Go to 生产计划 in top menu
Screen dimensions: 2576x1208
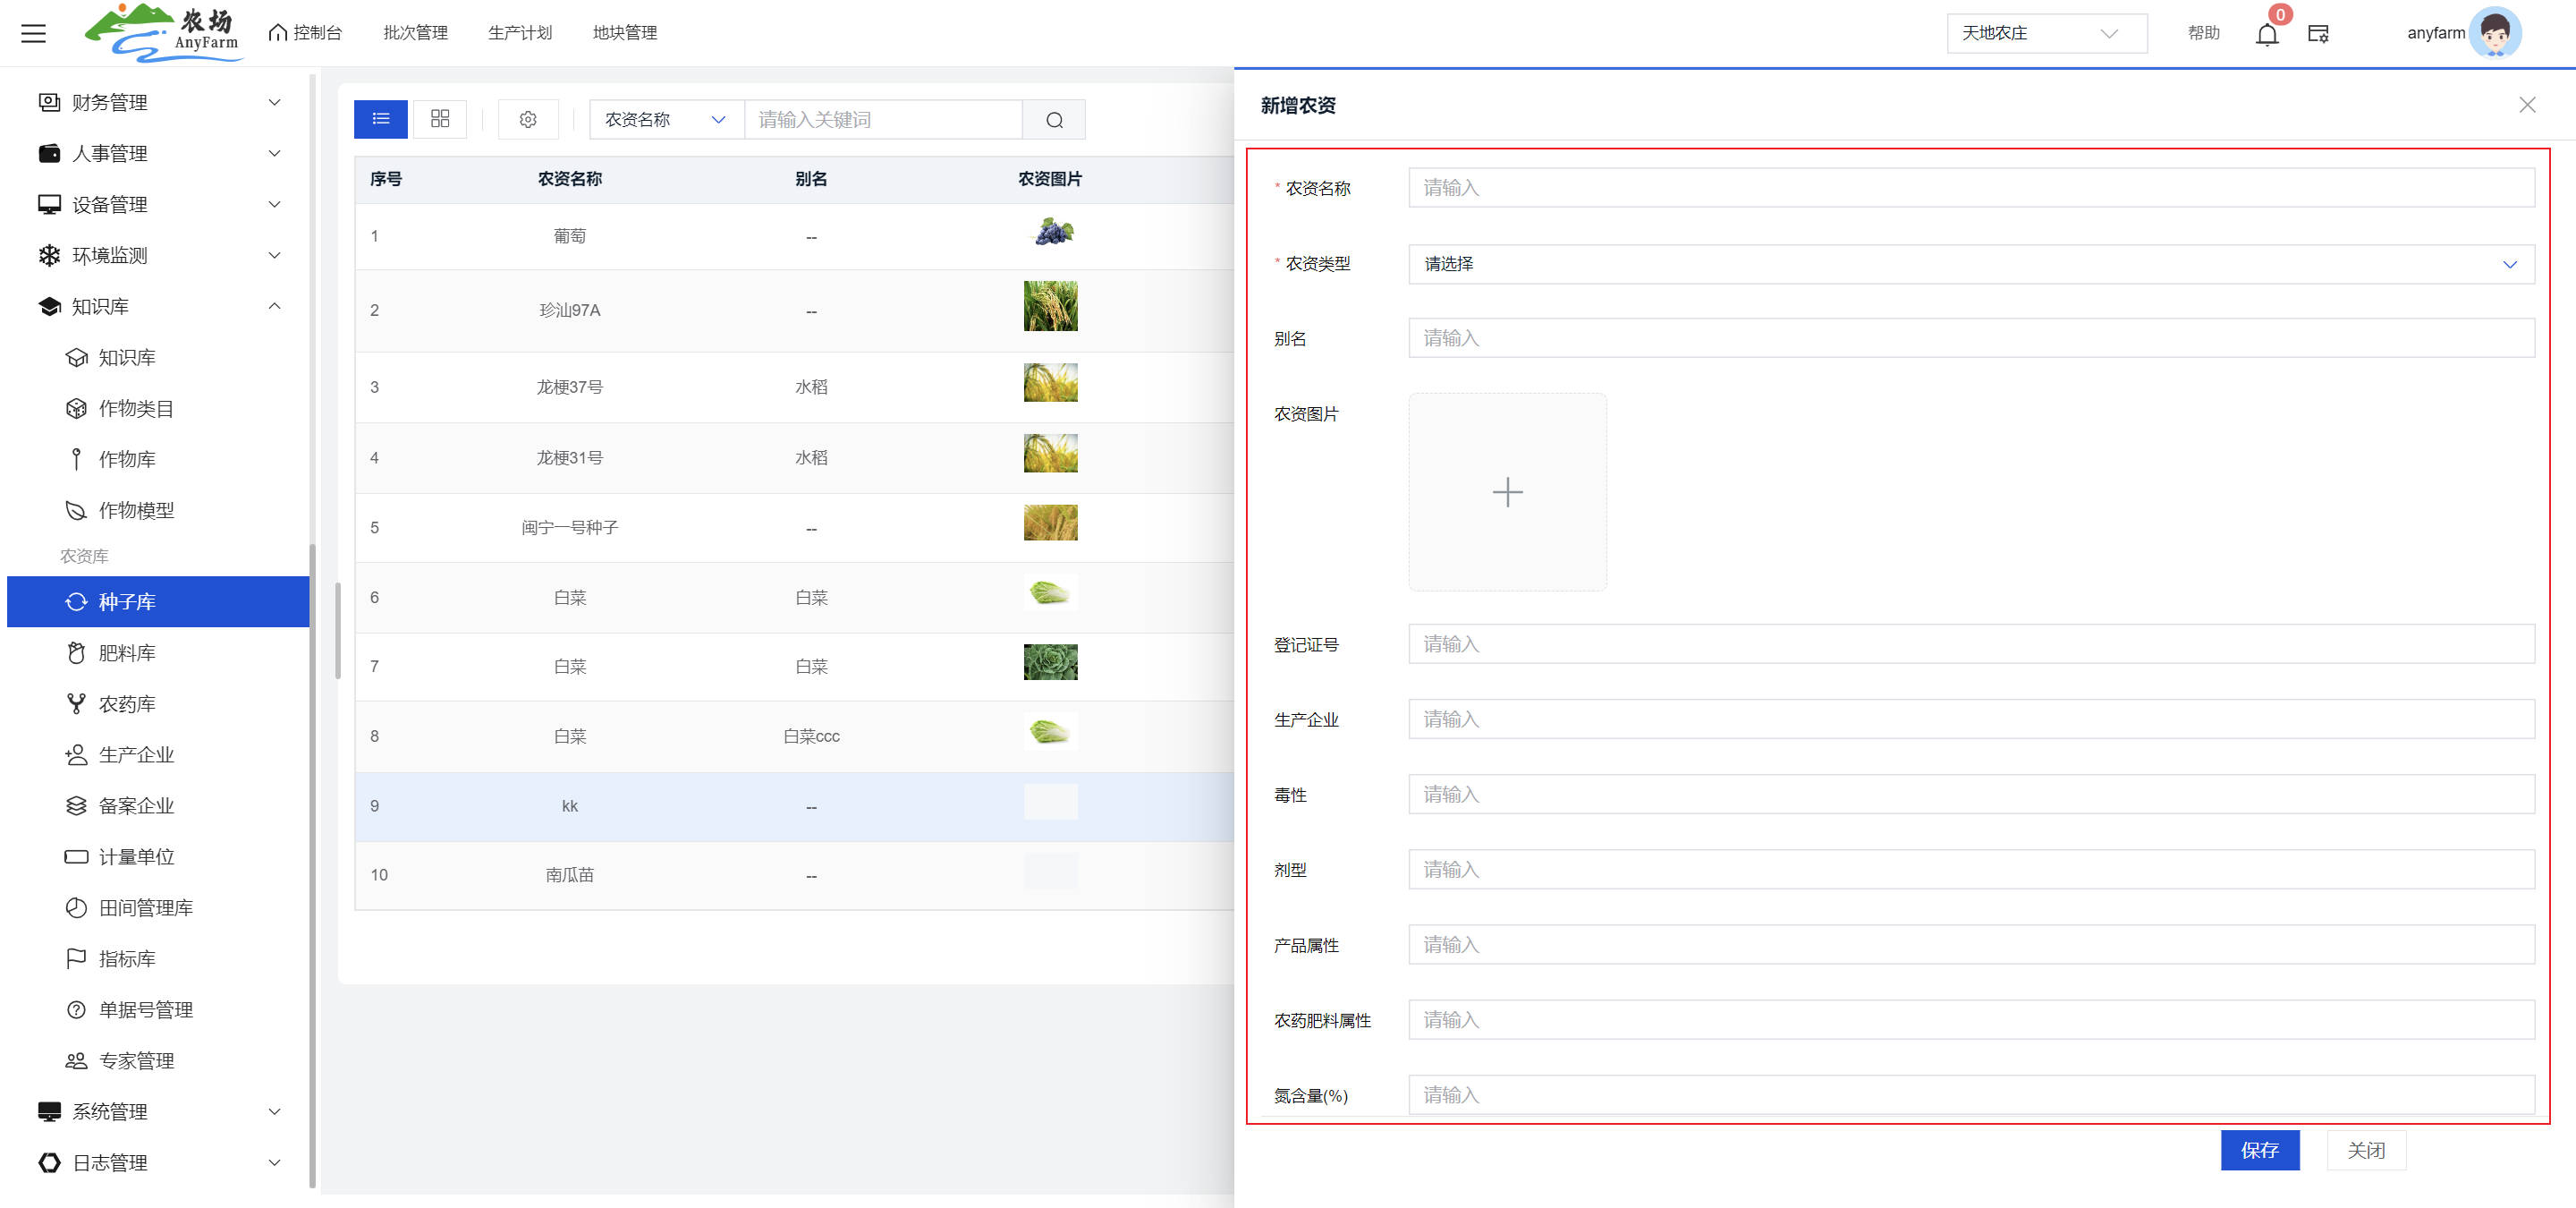(519, 33)
